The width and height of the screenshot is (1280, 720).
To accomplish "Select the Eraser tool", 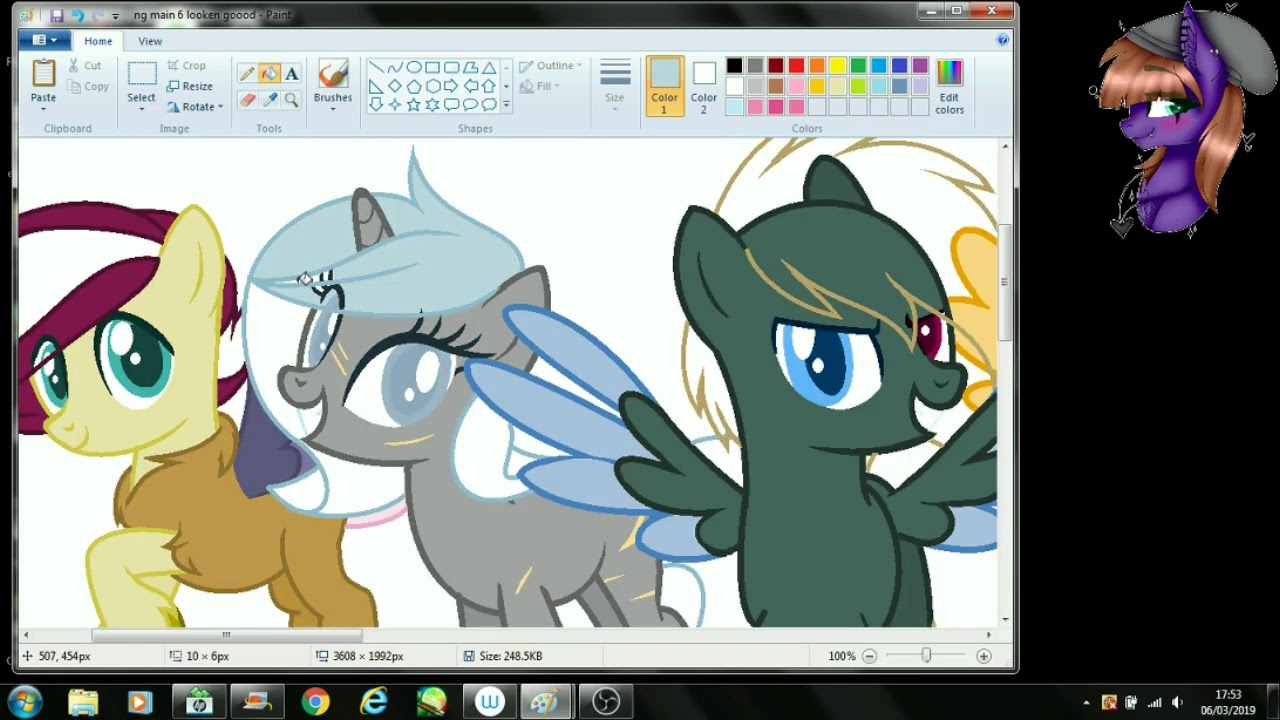I will tap(247, 100).
